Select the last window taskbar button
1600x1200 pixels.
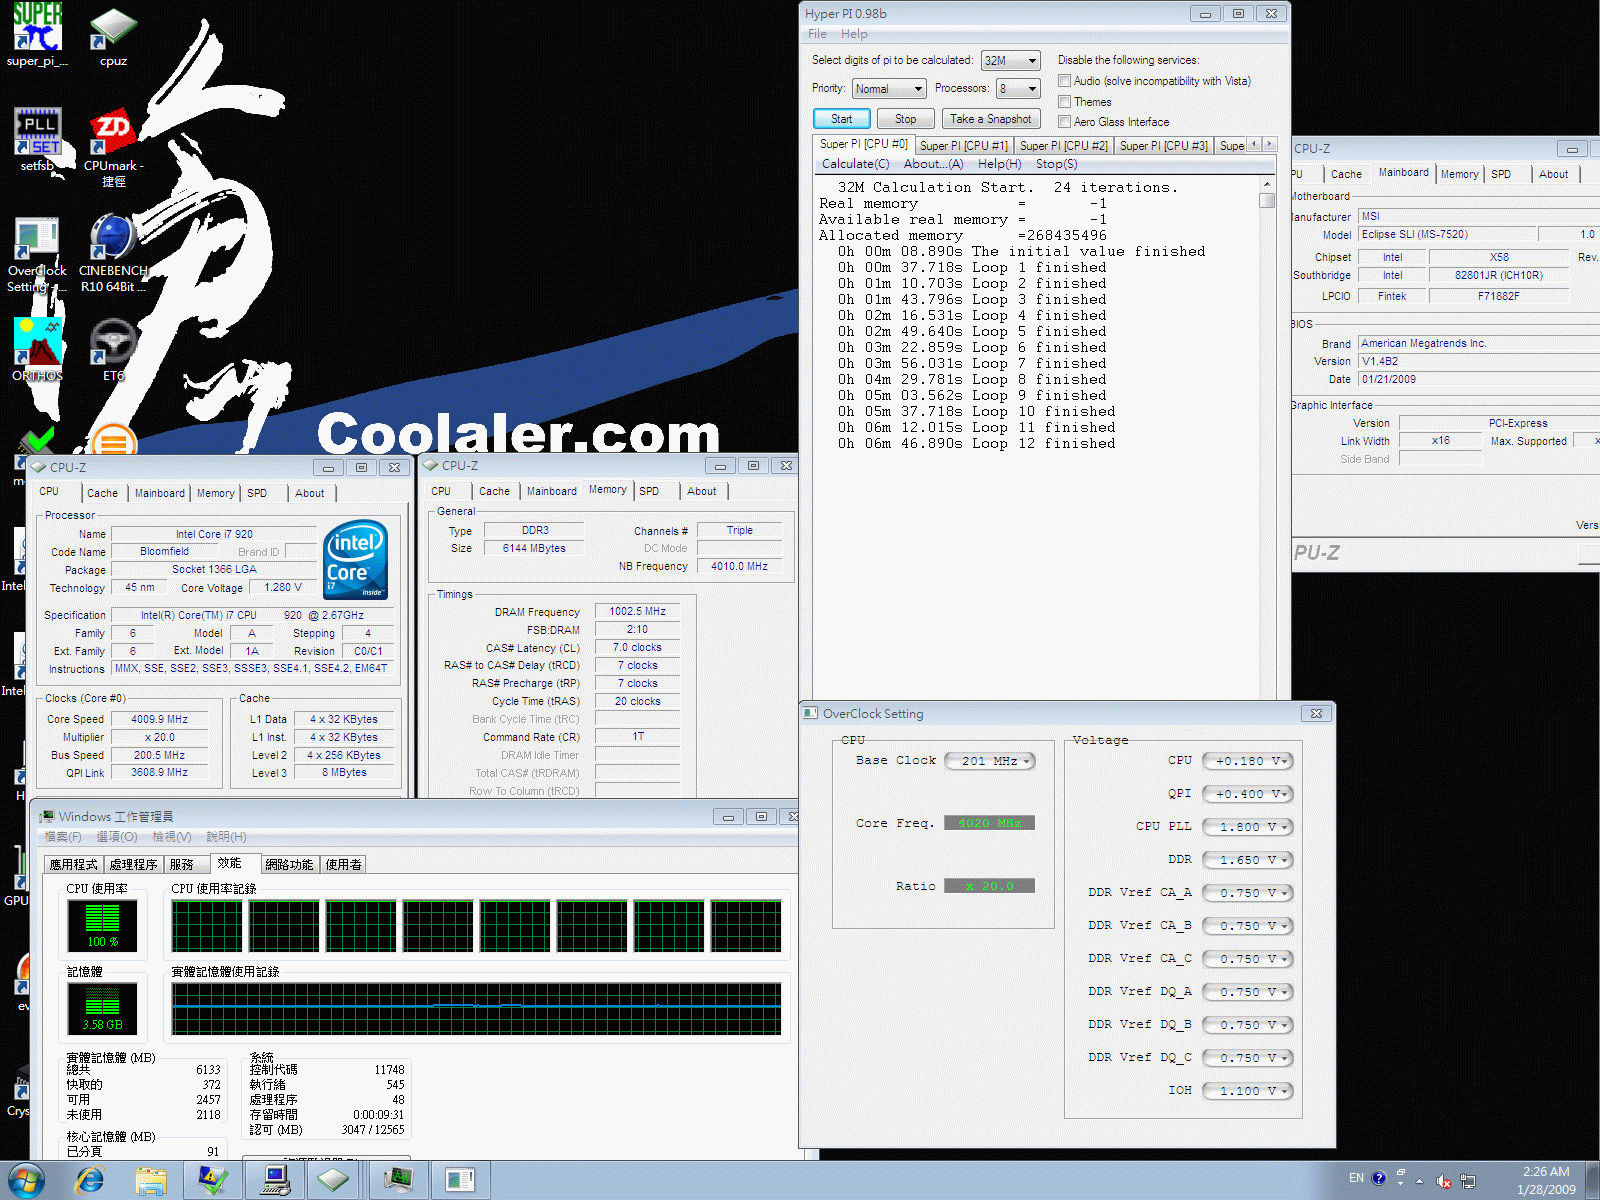pos(460,1181)
